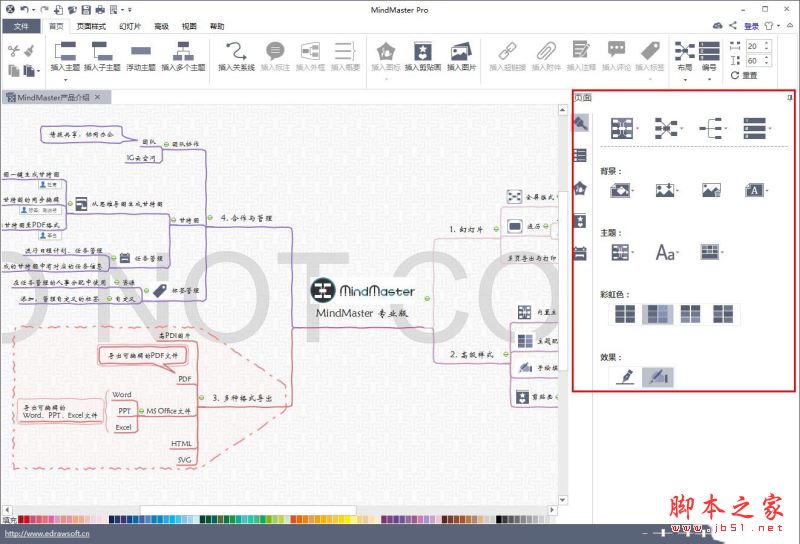Switch to 幻灯片 (Slideshow) ribbon tab
The image size is (800, 544).
tap(130, 26)
